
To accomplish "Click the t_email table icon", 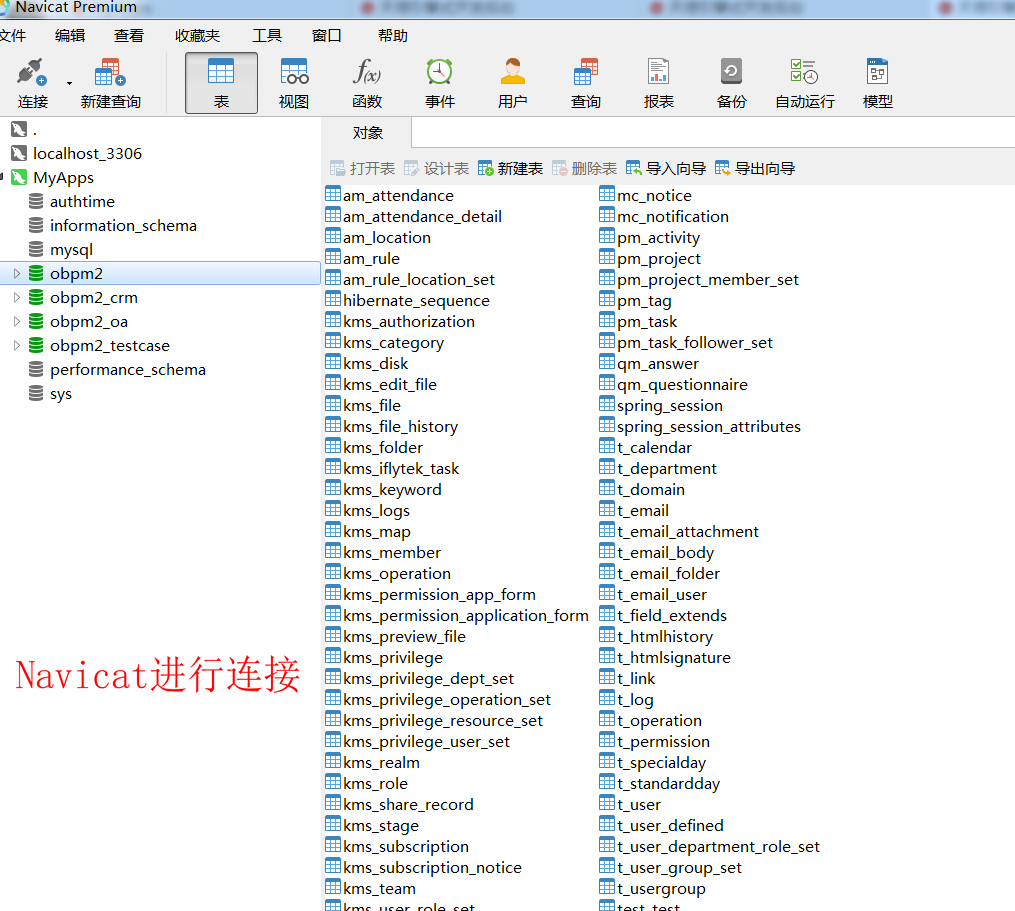I will click(x=607, y=508).
